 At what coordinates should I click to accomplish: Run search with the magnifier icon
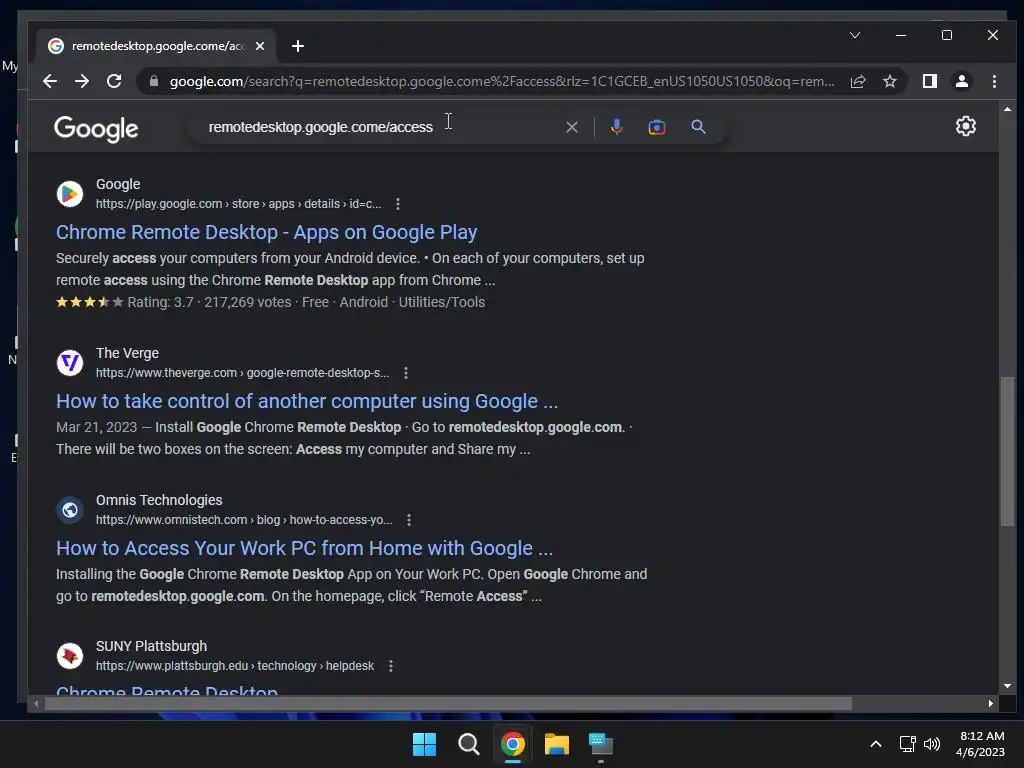click(698, 127)
